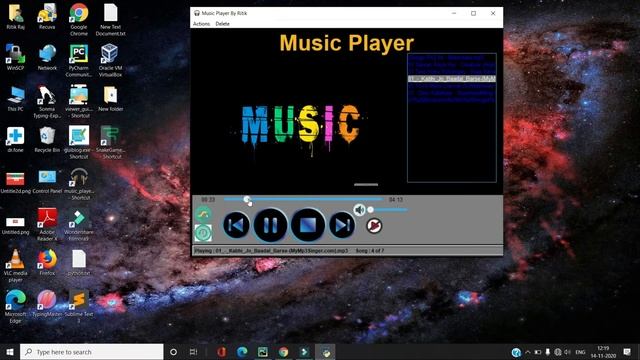
Task: Open Task View from the taskbar
Action: pyautogui.click(x=193, y=352)
